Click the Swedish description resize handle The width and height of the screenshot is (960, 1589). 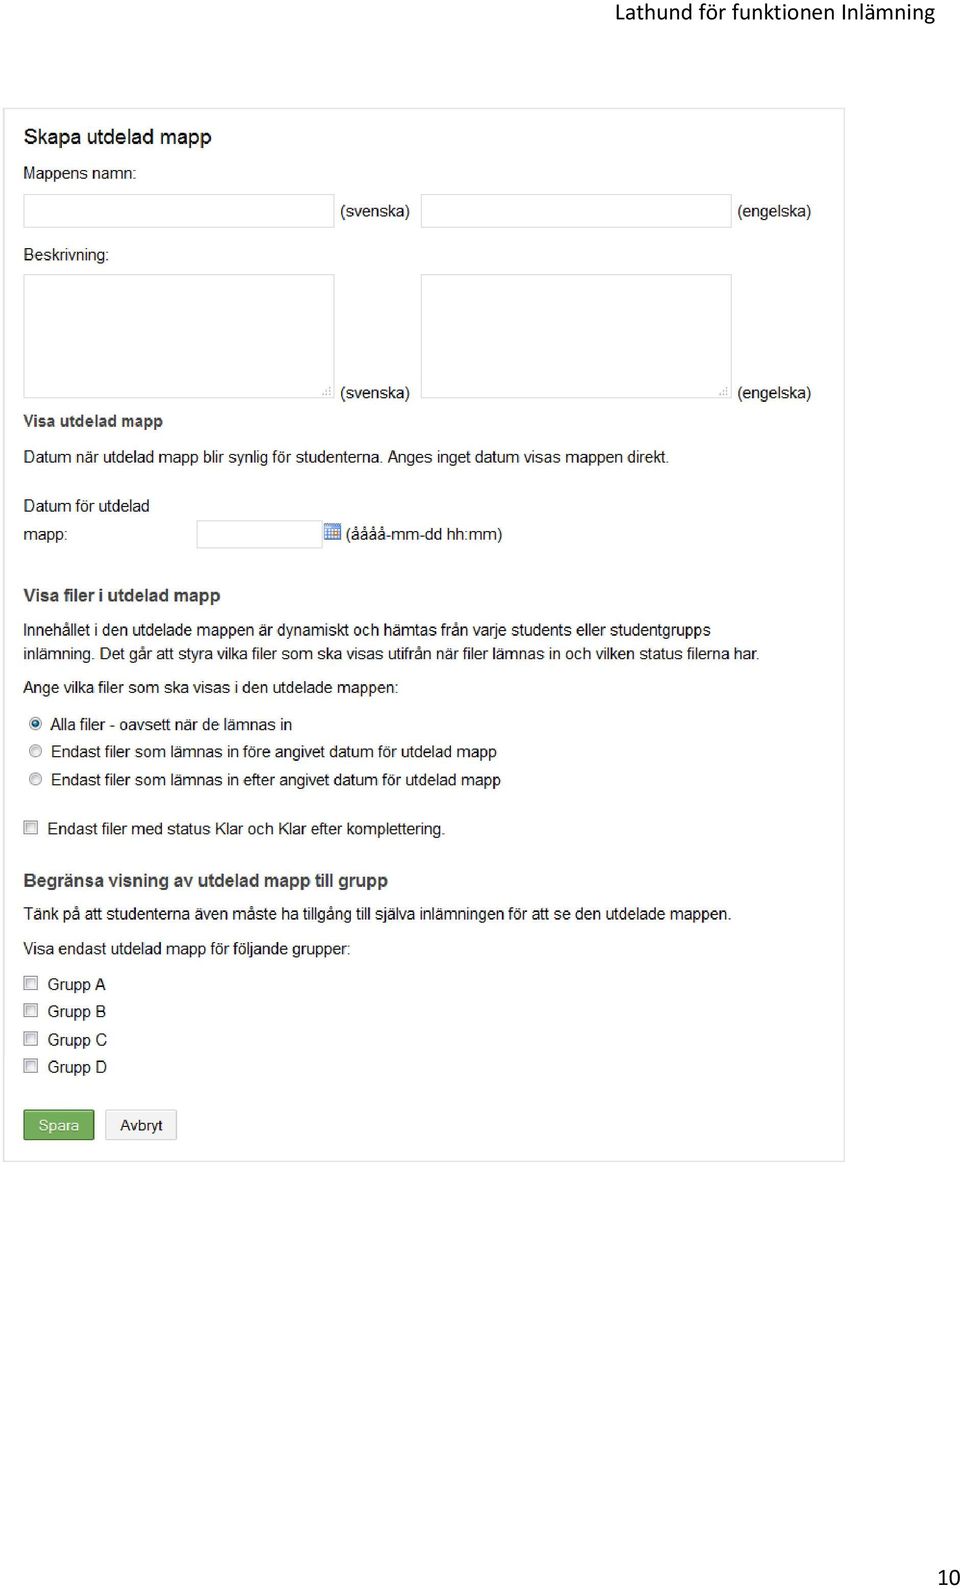click(x=327, y=392)
